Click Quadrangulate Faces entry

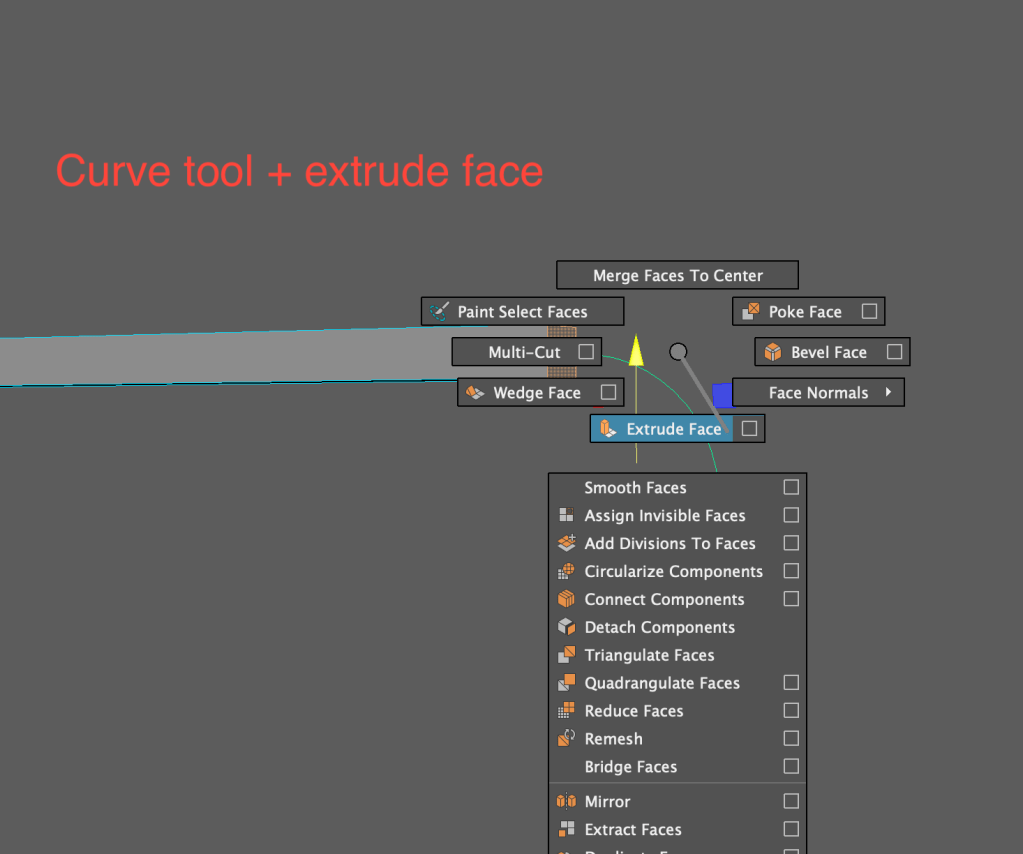click(x=661, y=684)
